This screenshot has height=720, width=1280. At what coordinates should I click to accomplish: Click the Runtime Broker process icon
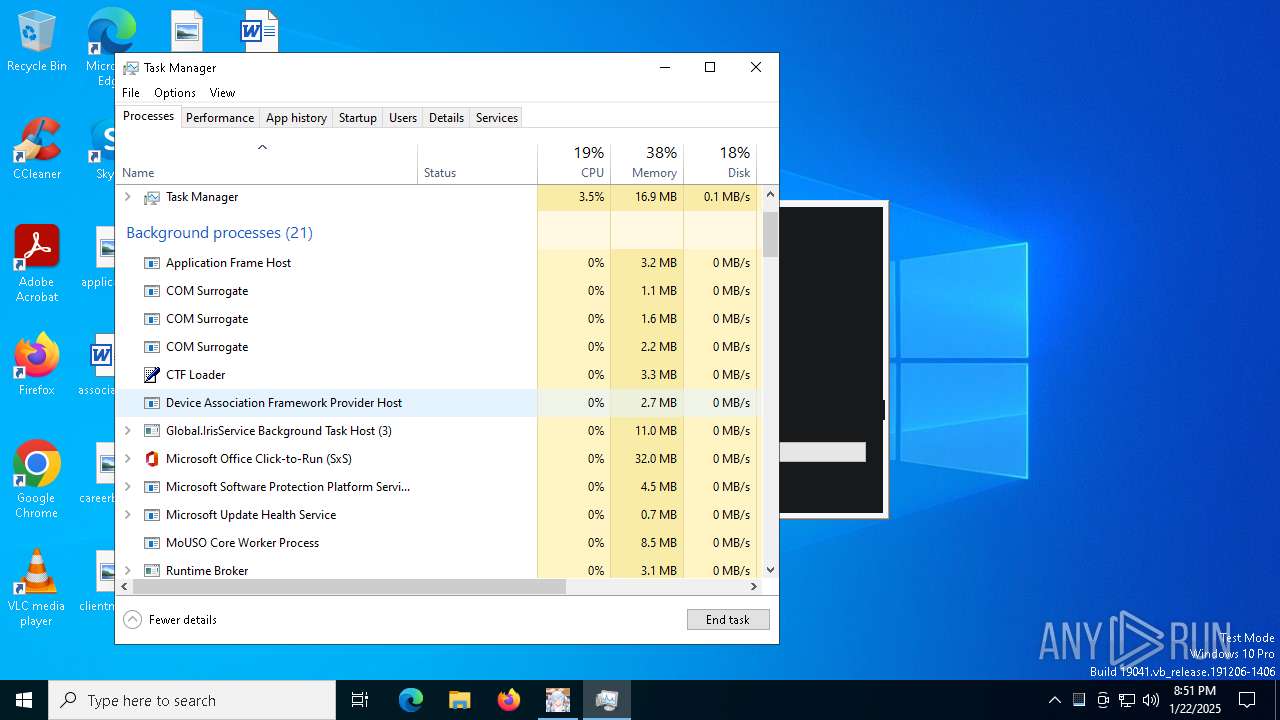tap(152, 571)
